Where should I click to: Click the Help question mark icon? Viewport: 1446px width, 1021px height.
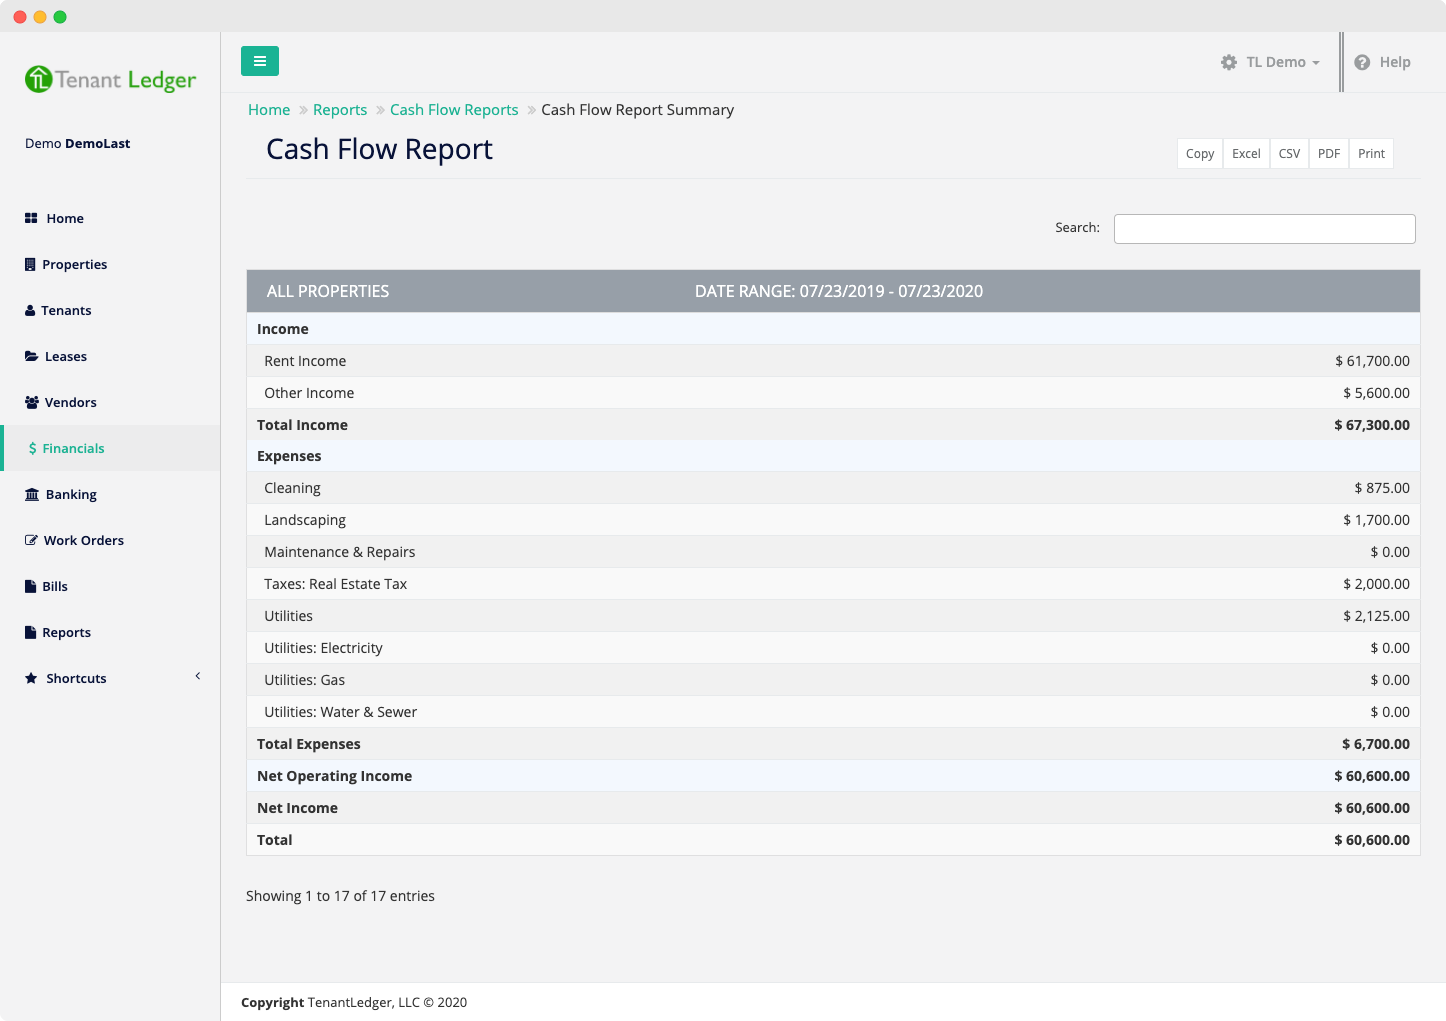coord(1362,62)
